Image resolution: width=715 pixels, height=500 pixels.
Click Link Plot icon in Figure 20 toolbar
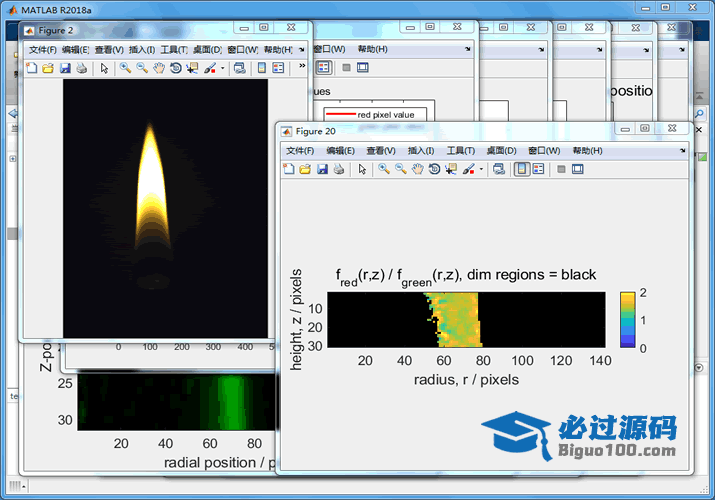point(499,170)
